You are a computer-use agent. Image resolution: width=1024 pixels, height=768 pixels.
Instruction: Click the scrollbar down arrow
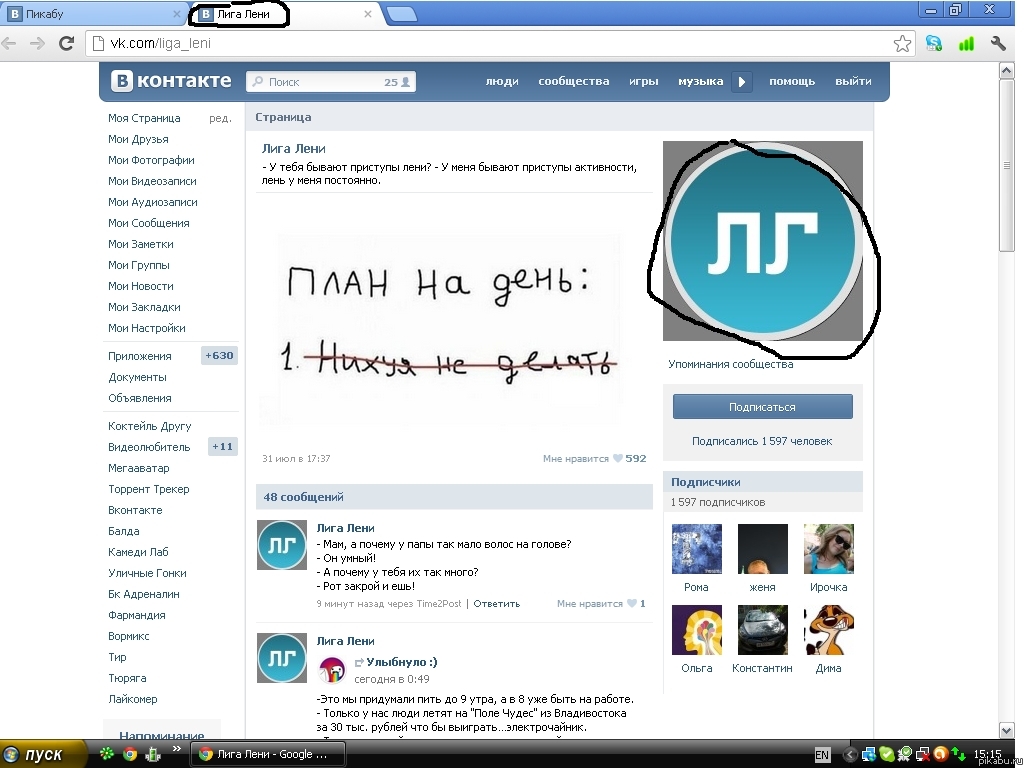tap(1006, 729)
